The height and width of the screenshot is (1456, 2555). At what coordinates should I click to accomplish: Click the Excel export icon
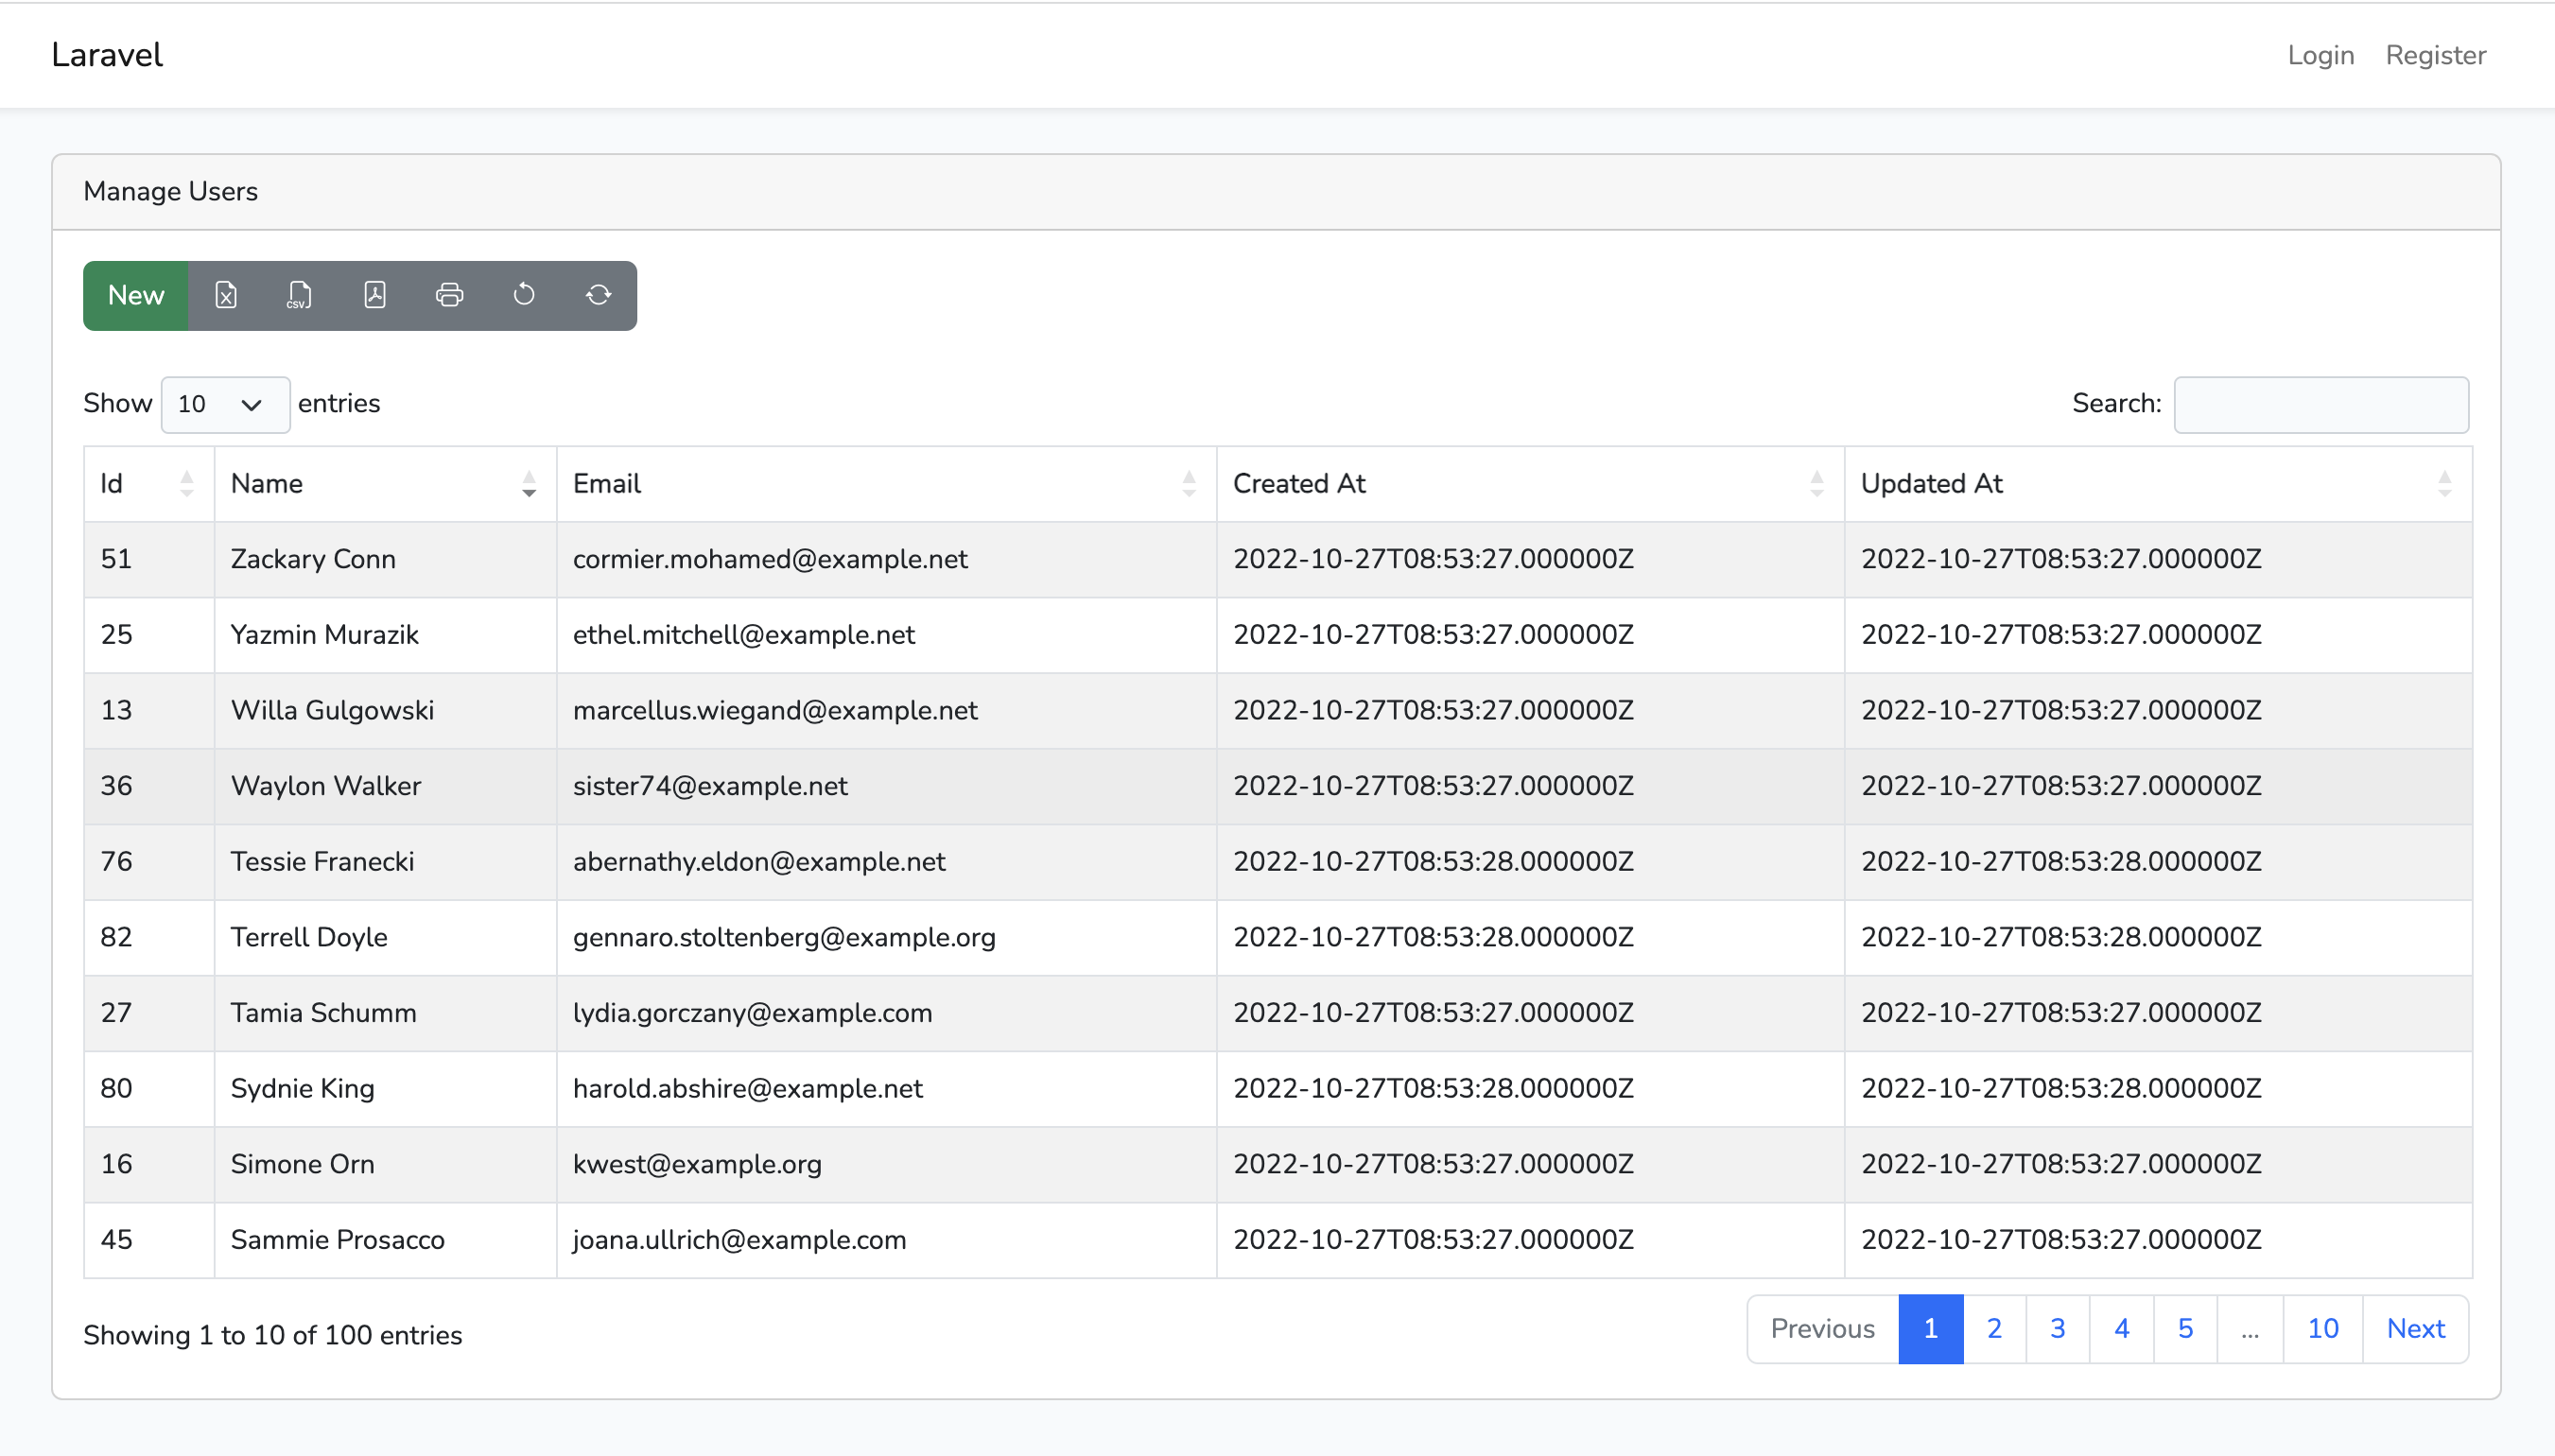(x=226, y=295)
